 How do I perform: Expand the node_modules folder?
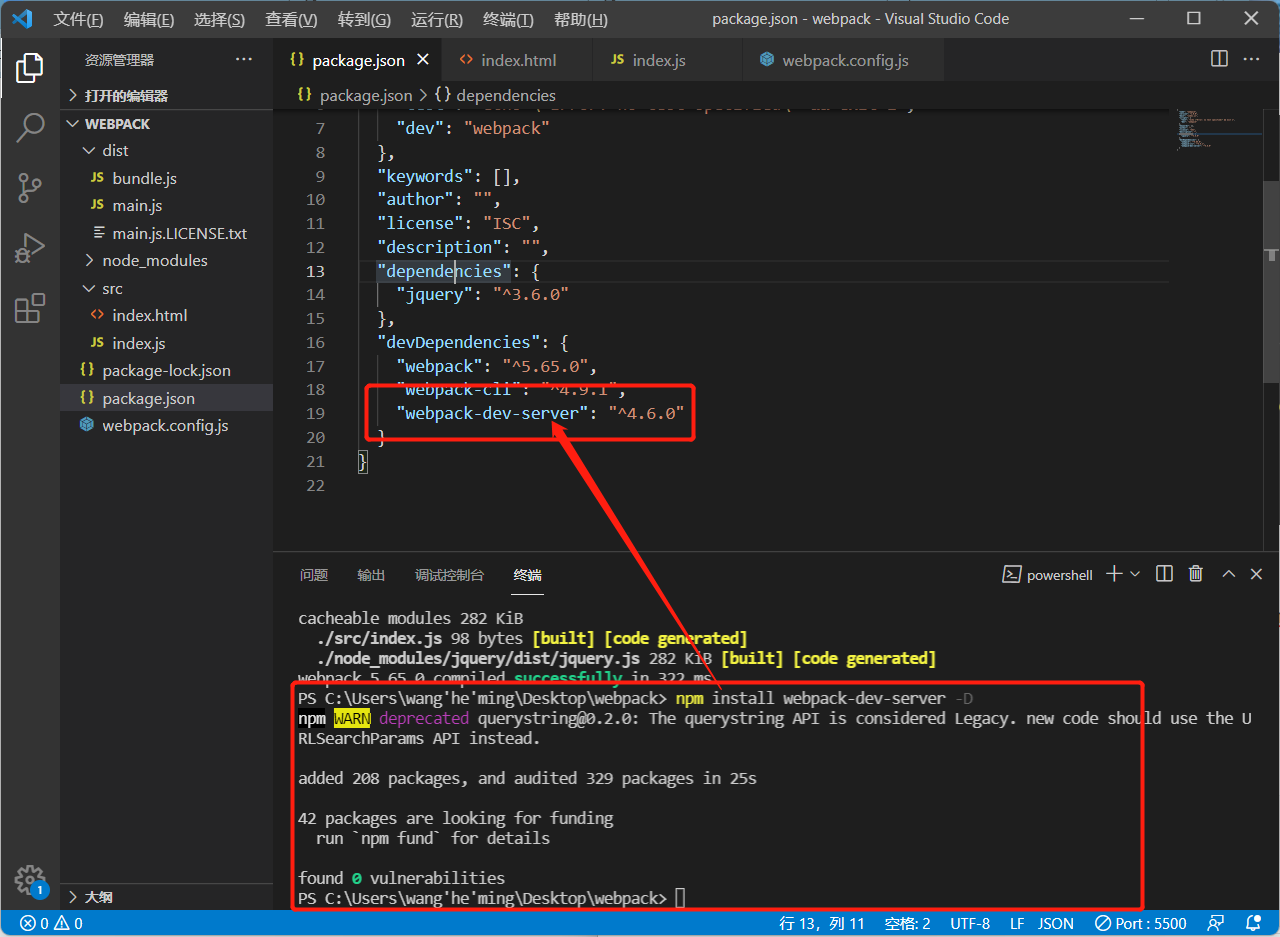click(x=166, y=260)
